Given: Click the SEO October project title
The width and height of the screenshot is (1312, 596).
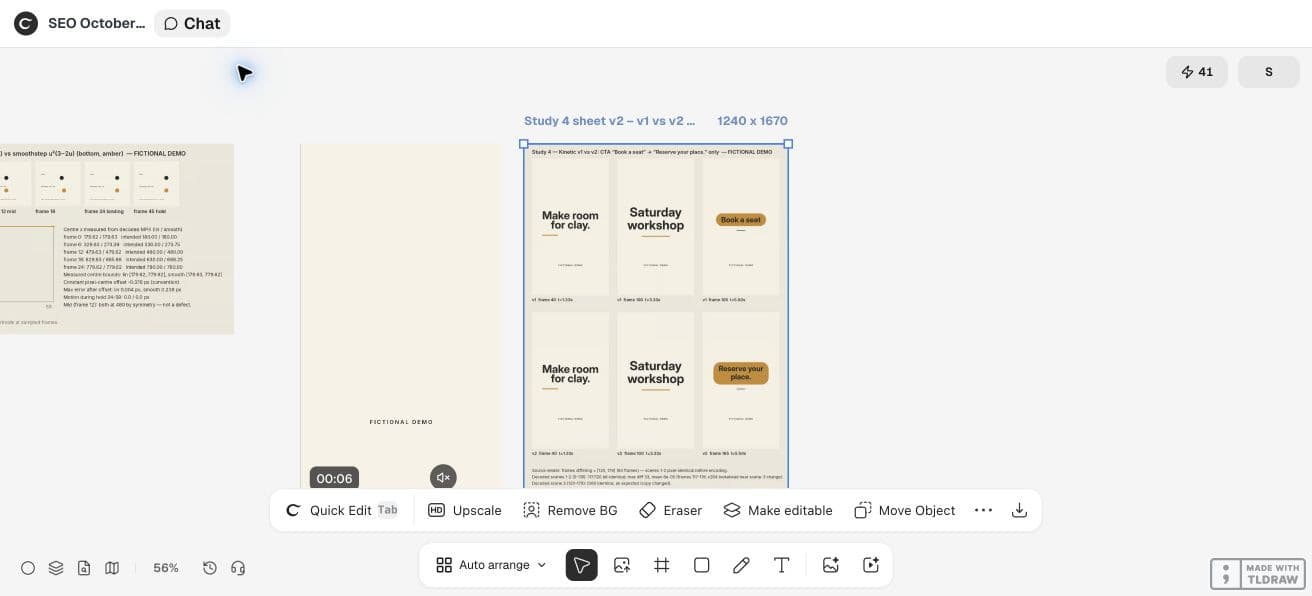Looking at the screenshot, I should click(x=96, y=23).
